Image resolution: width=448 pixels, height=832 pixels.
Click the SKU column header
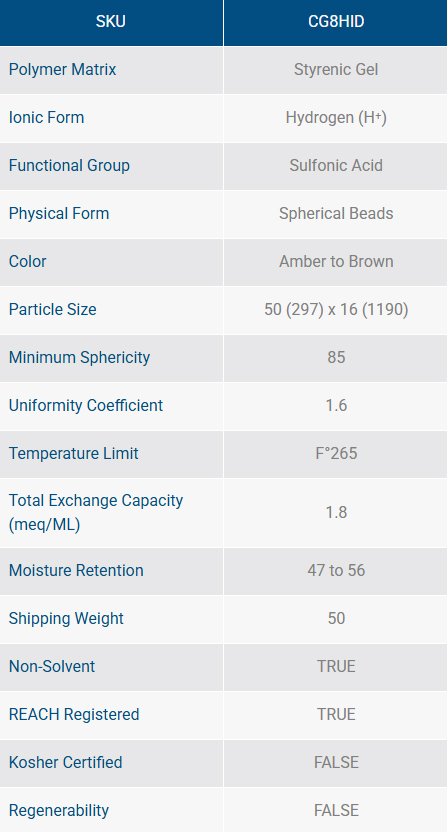tap(111, 22)
